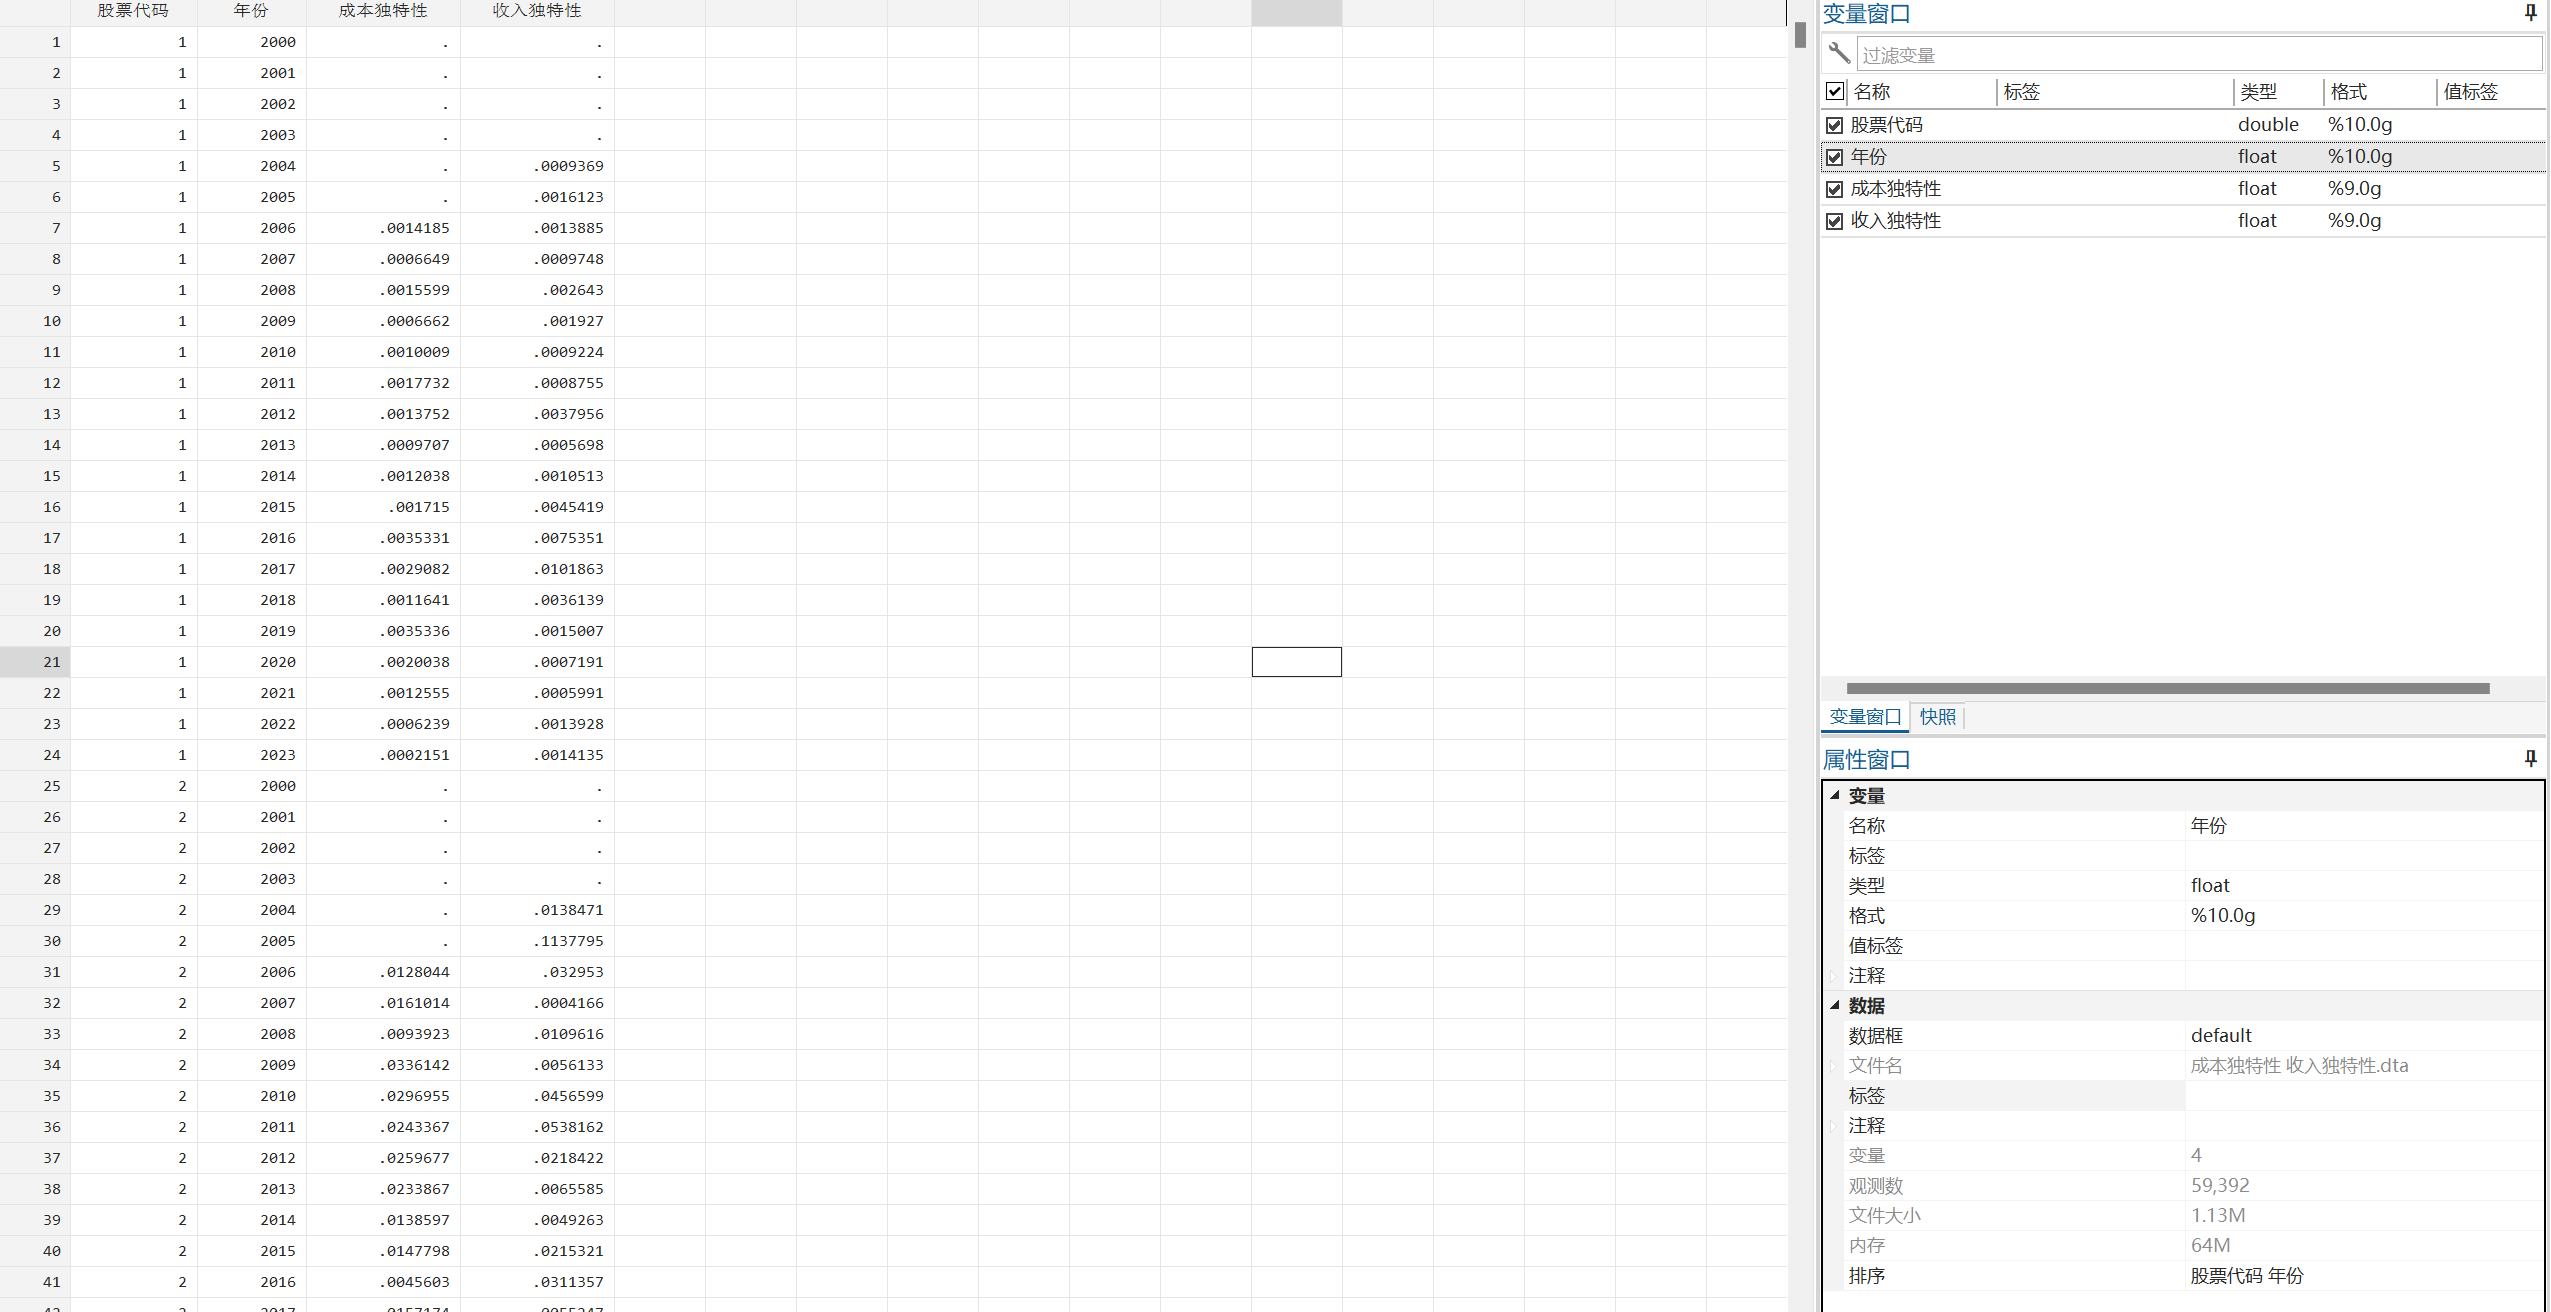2551x1312 pixels.
Task: Focus the 过滤变量 filter input
Action: click(2198, 55)
